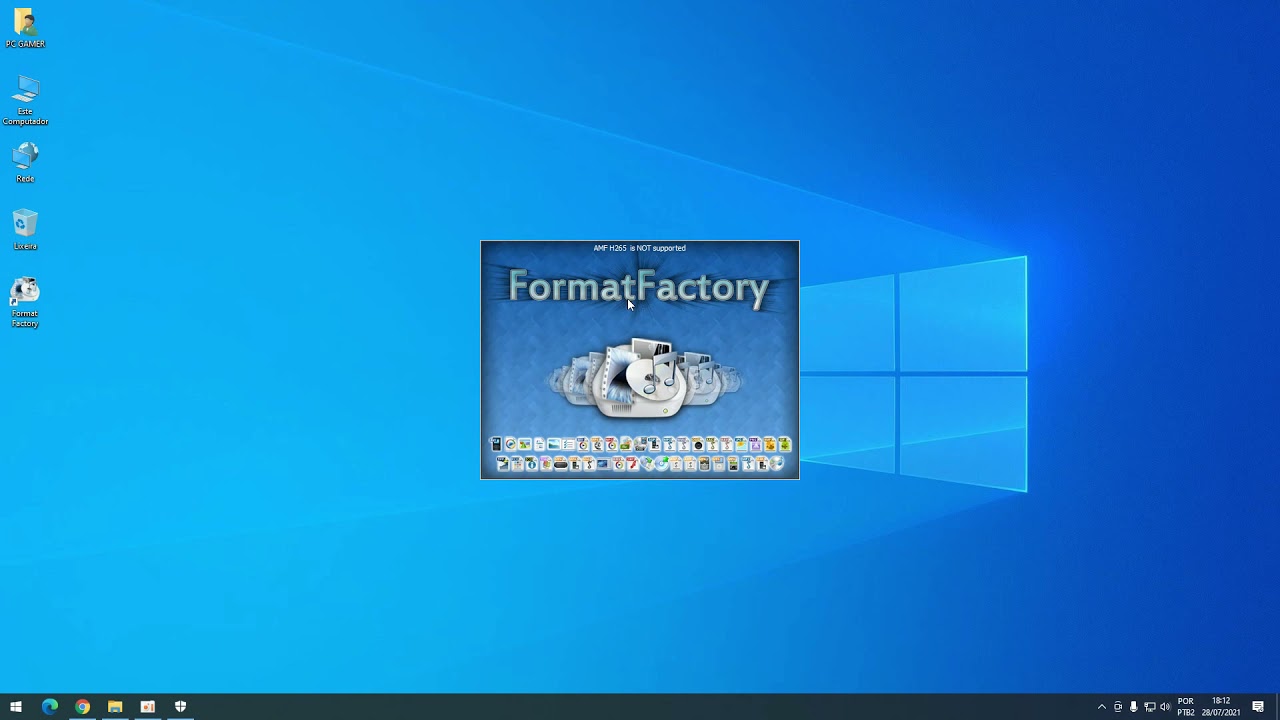Click the "AMF H265 is NOT supported" splash text
The width and height of the screenshot is (1280, 720).
640,248
